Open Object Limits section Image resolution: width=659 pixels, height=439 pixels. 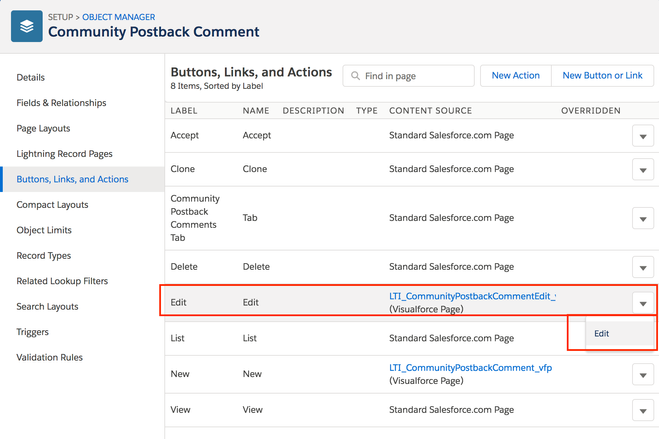click(x=44, y=230)
